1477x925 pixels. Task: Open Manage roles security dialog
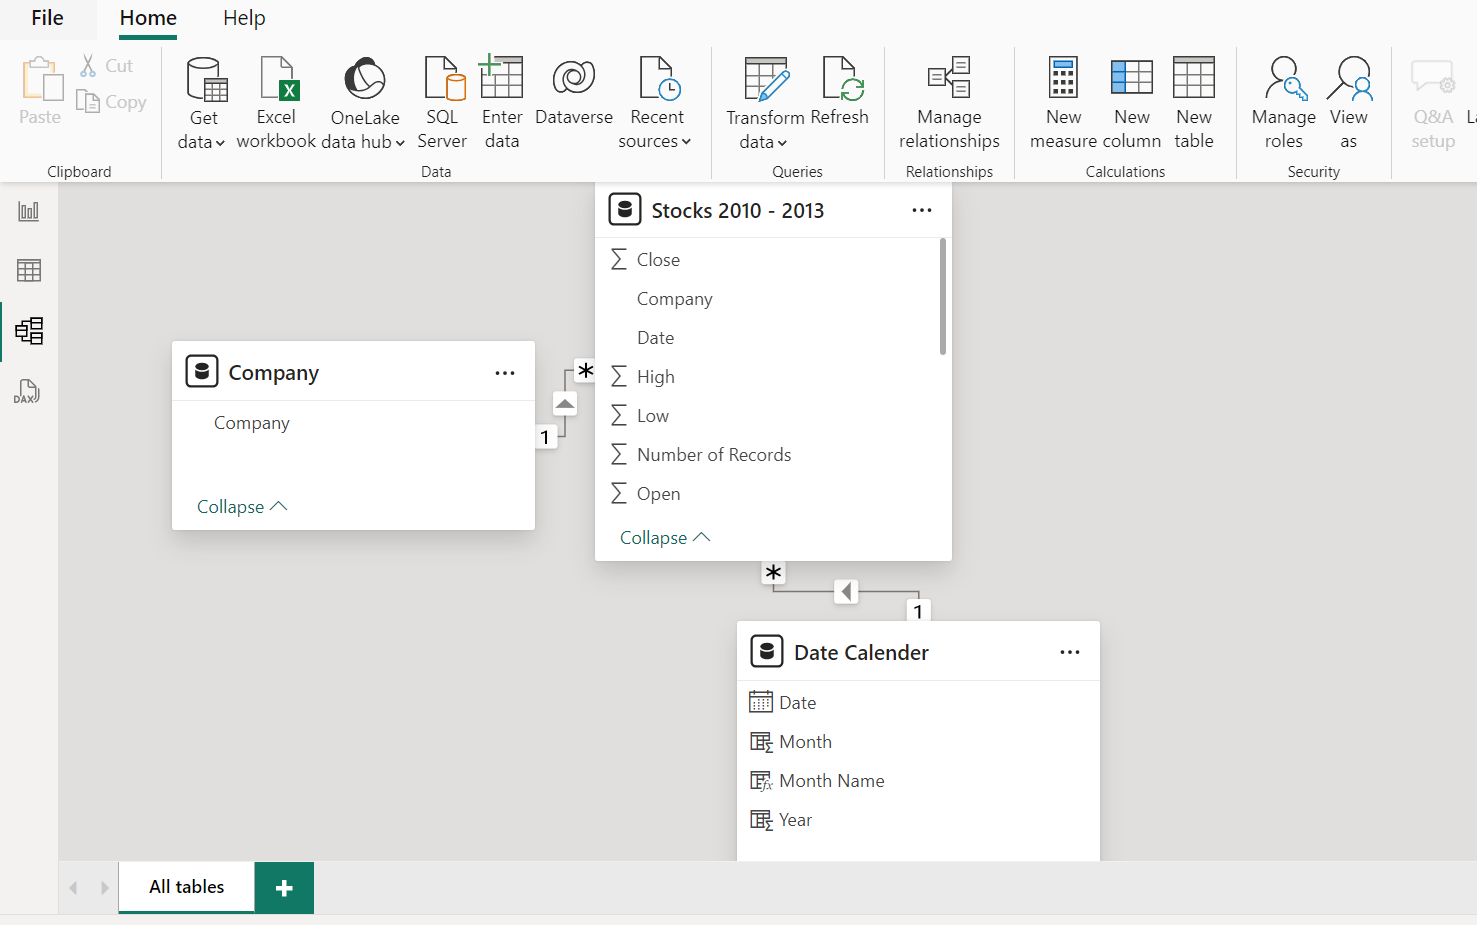pyautogui.click(x=1284, y=103)
